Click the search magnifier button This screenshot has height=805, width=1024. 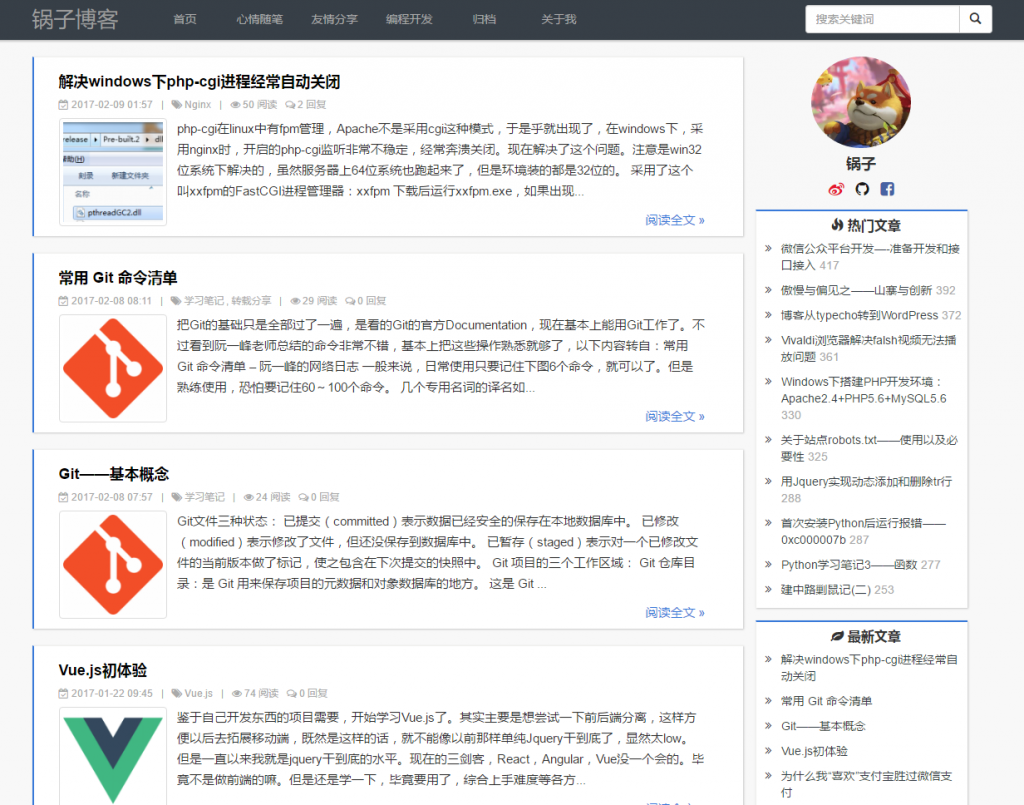point(975,19)
